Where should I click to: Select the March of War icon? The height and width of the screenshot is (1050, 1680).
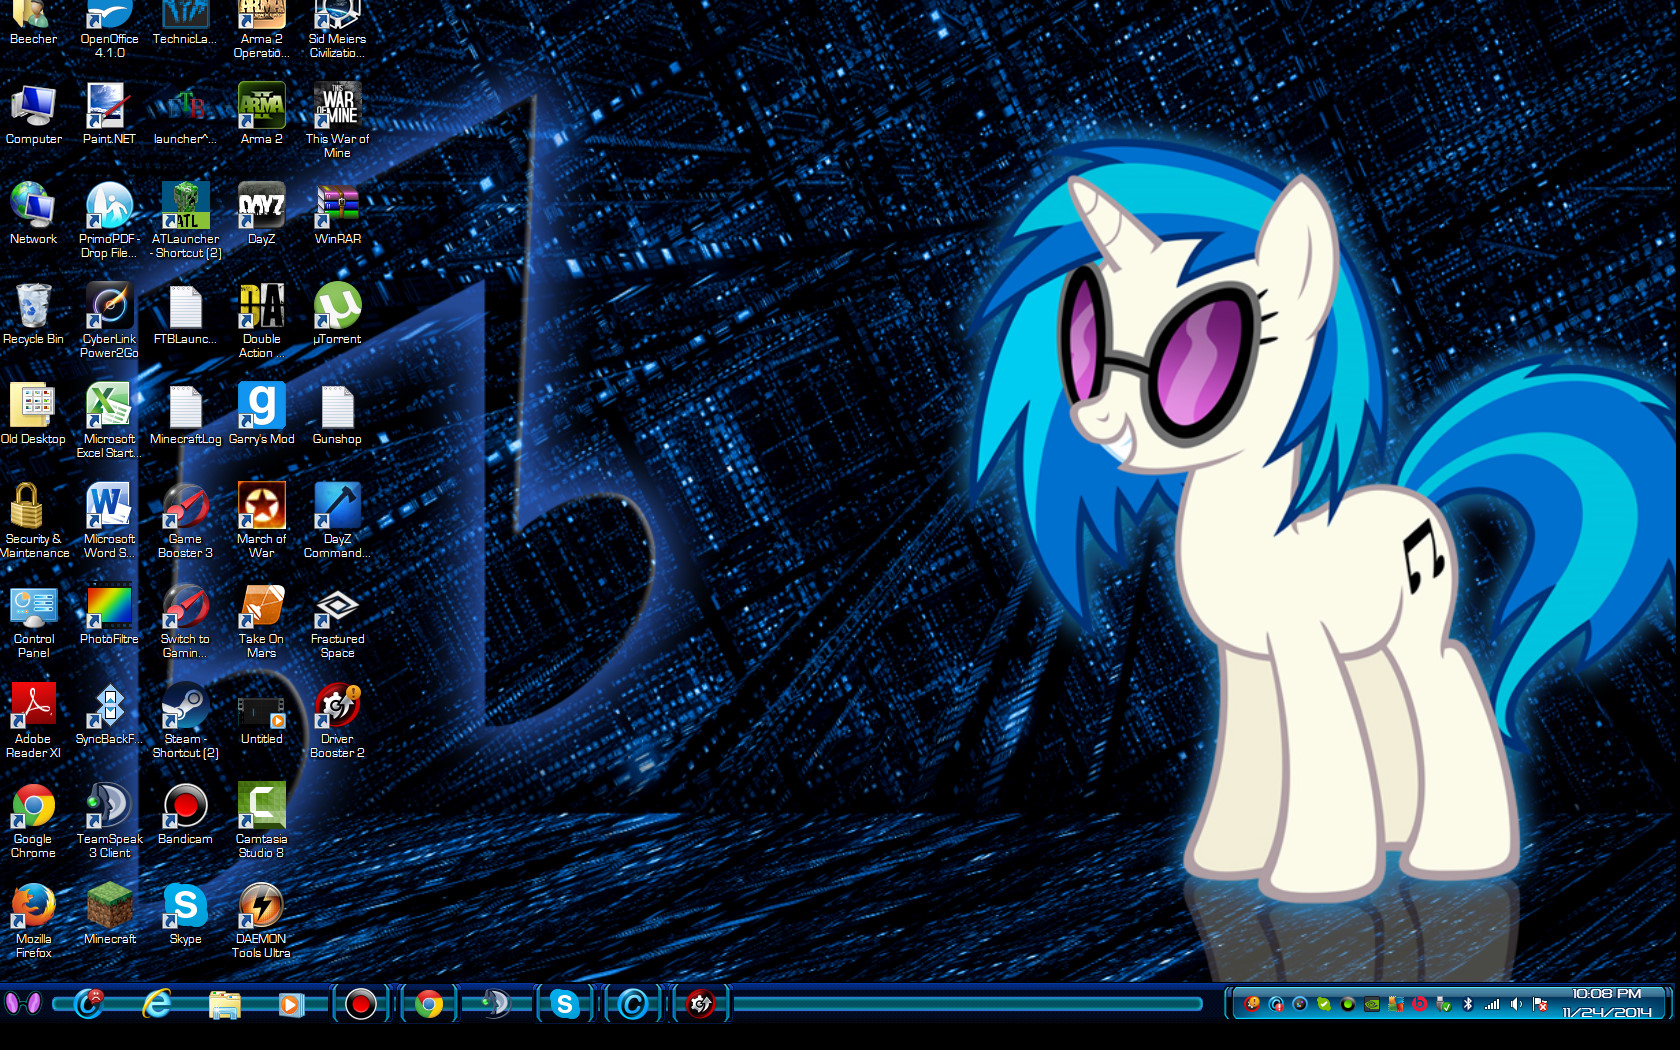[x=261, y=520]
